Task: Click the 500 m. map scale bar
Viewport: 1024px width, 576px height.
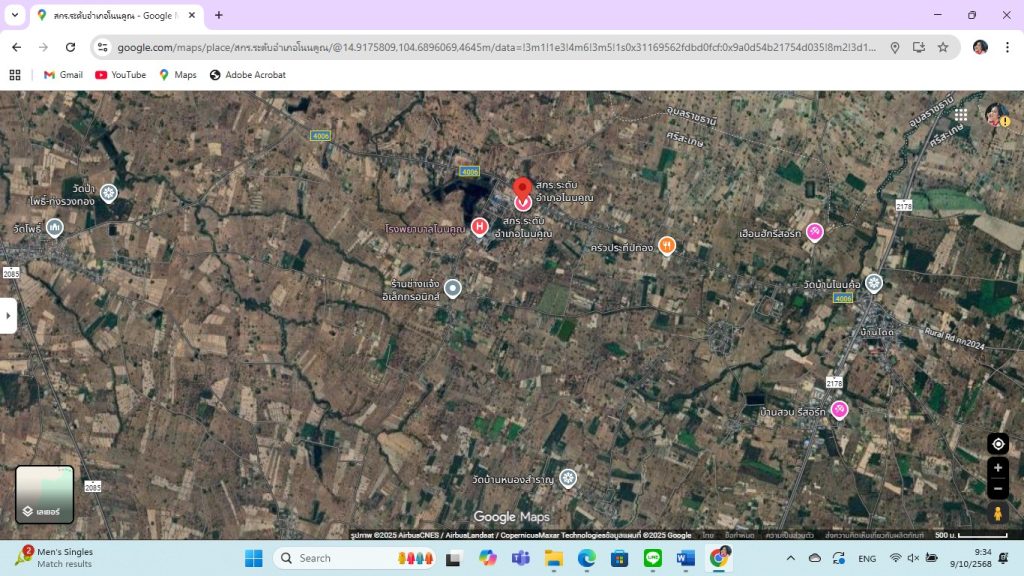Action: [969, 536]
